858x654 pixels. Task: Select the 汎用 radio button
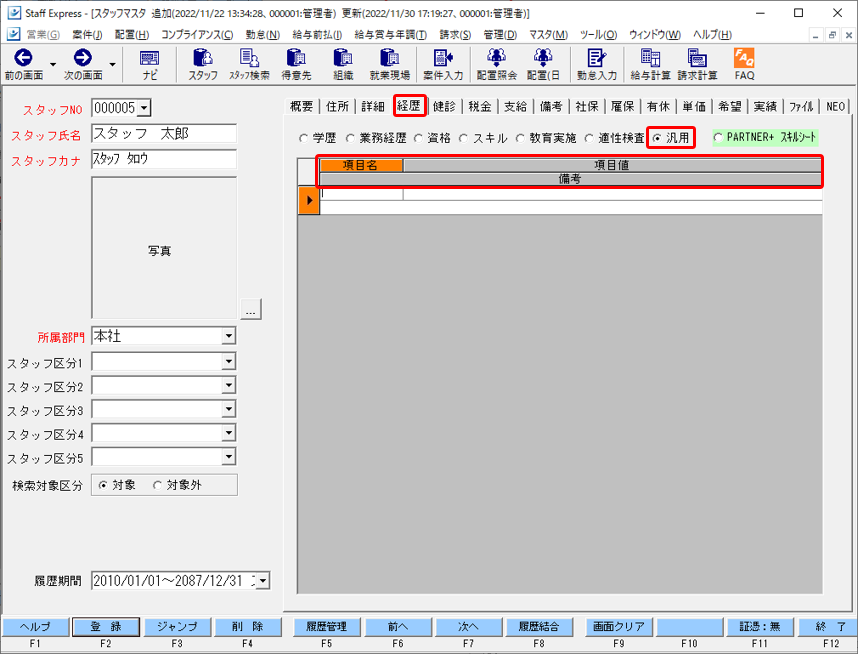[657, 138]
